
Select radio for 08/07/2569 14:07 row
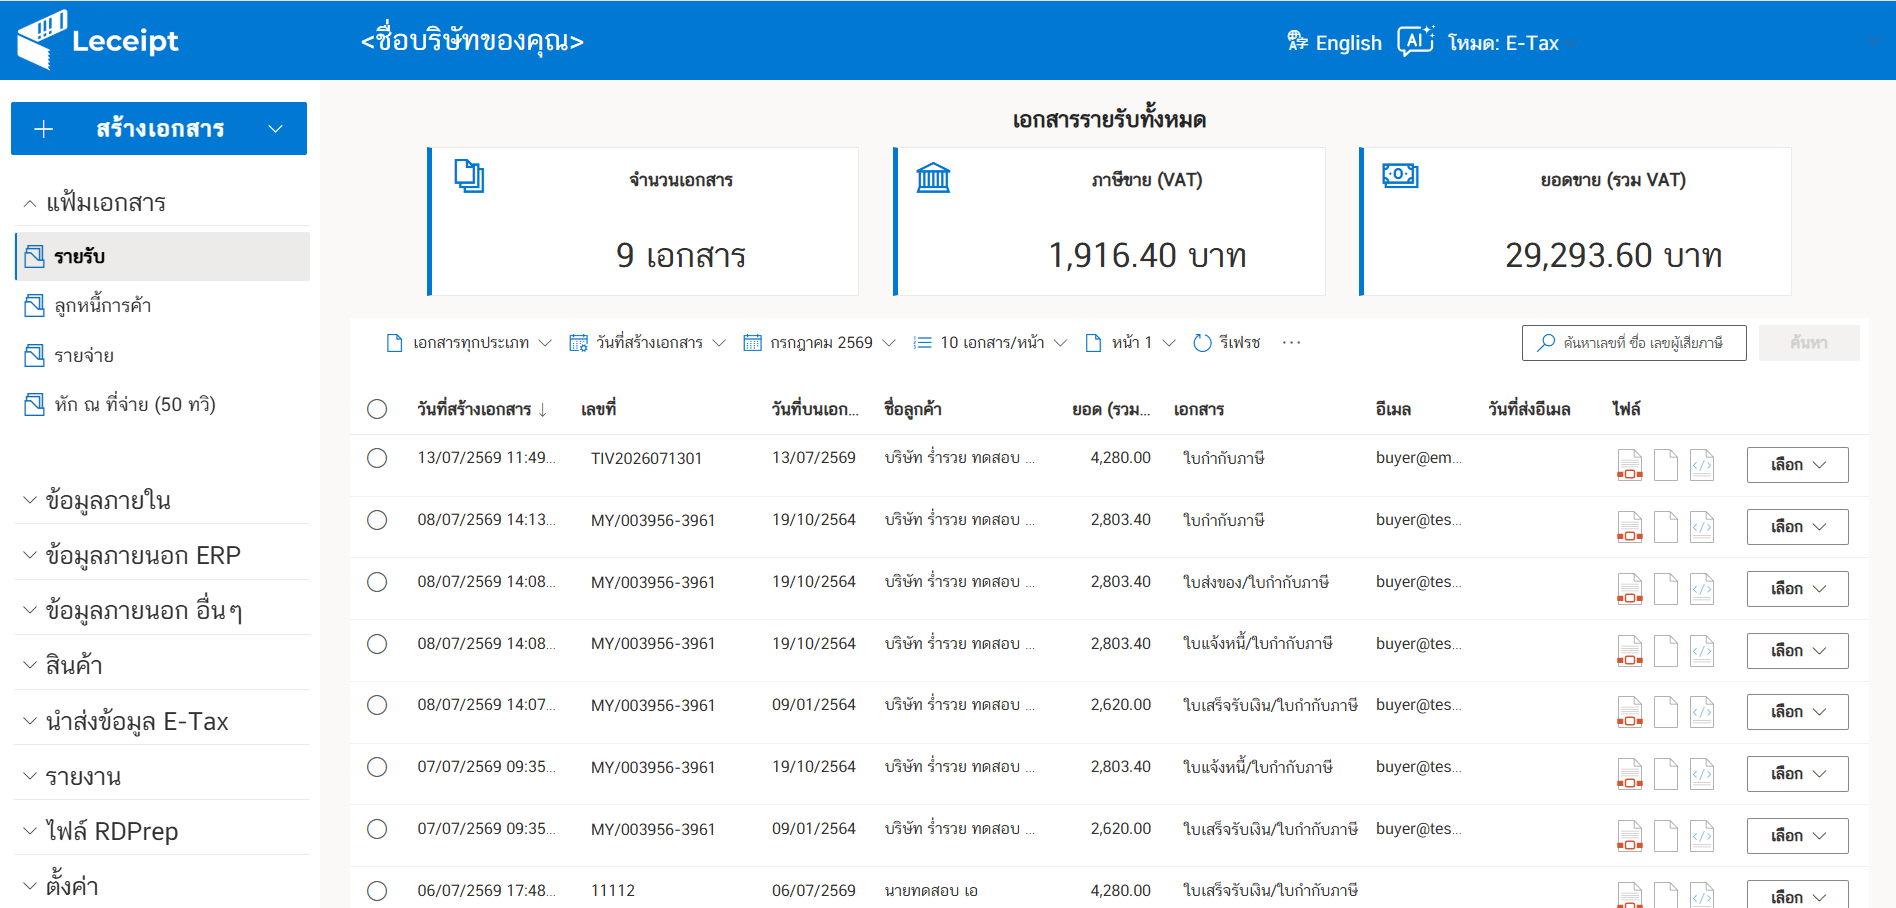coord(377,705)
